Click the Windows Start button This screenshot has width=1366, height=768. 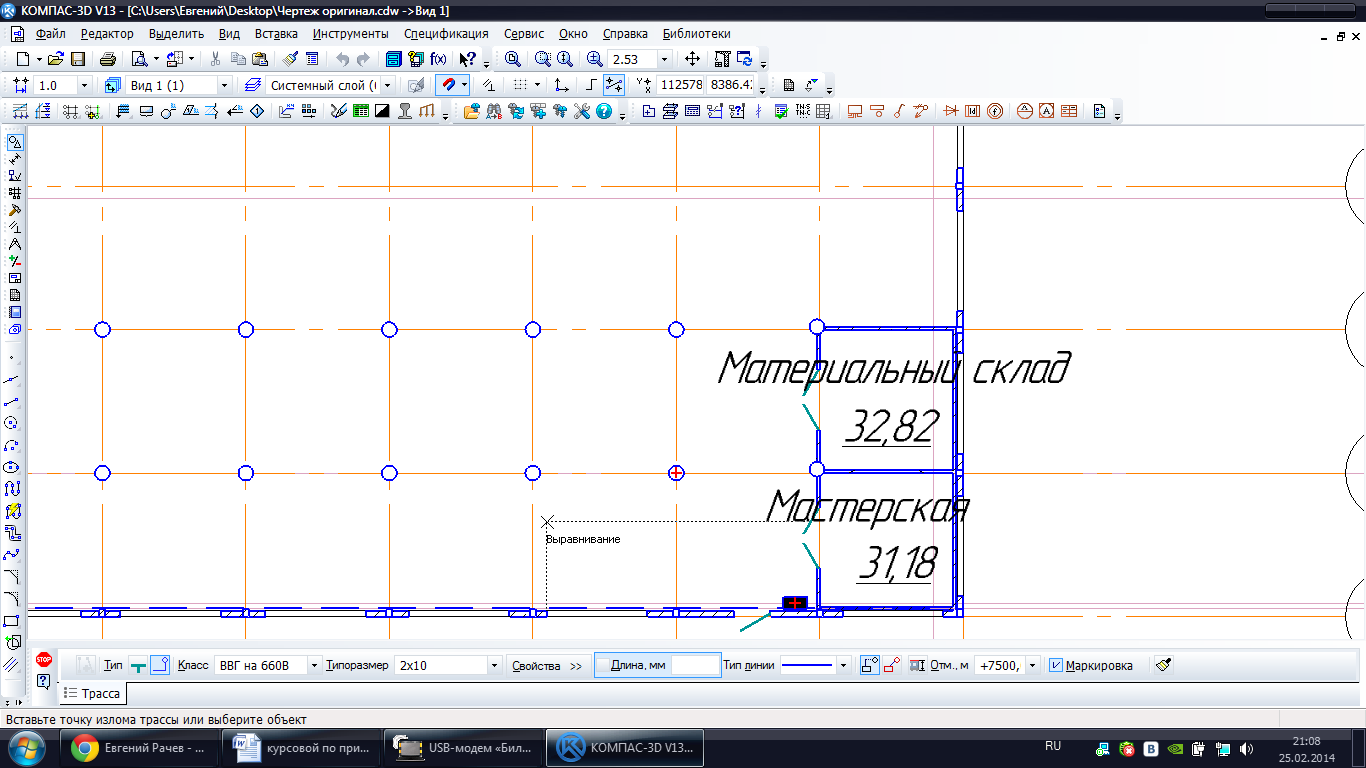pos(27,747)
